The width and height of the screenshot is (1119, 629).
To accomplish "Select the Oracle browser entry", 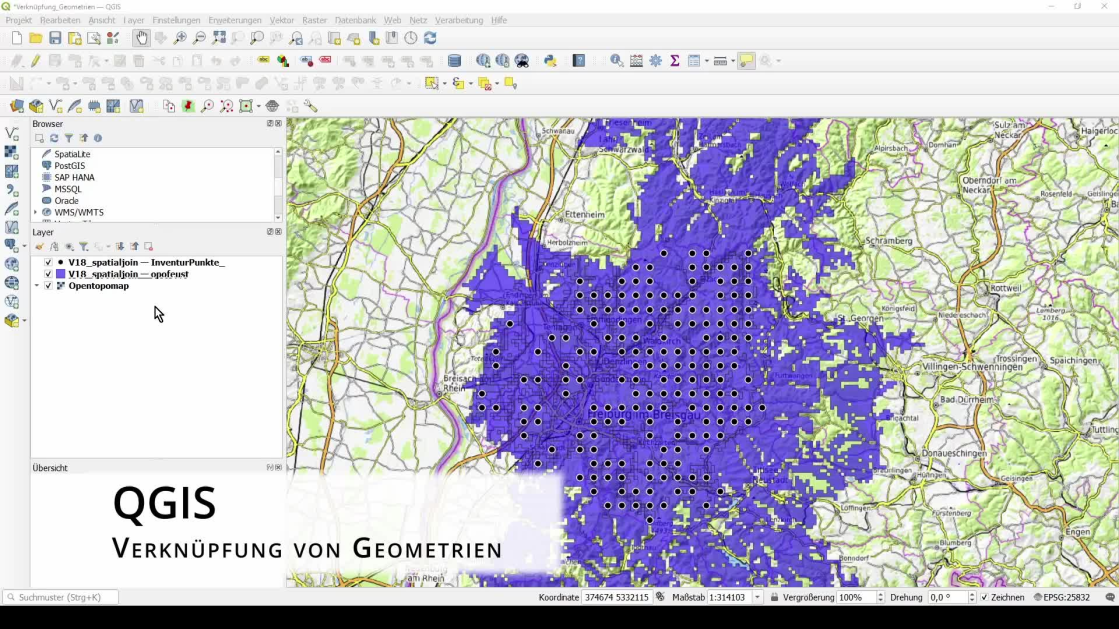I will coord(66,201).
